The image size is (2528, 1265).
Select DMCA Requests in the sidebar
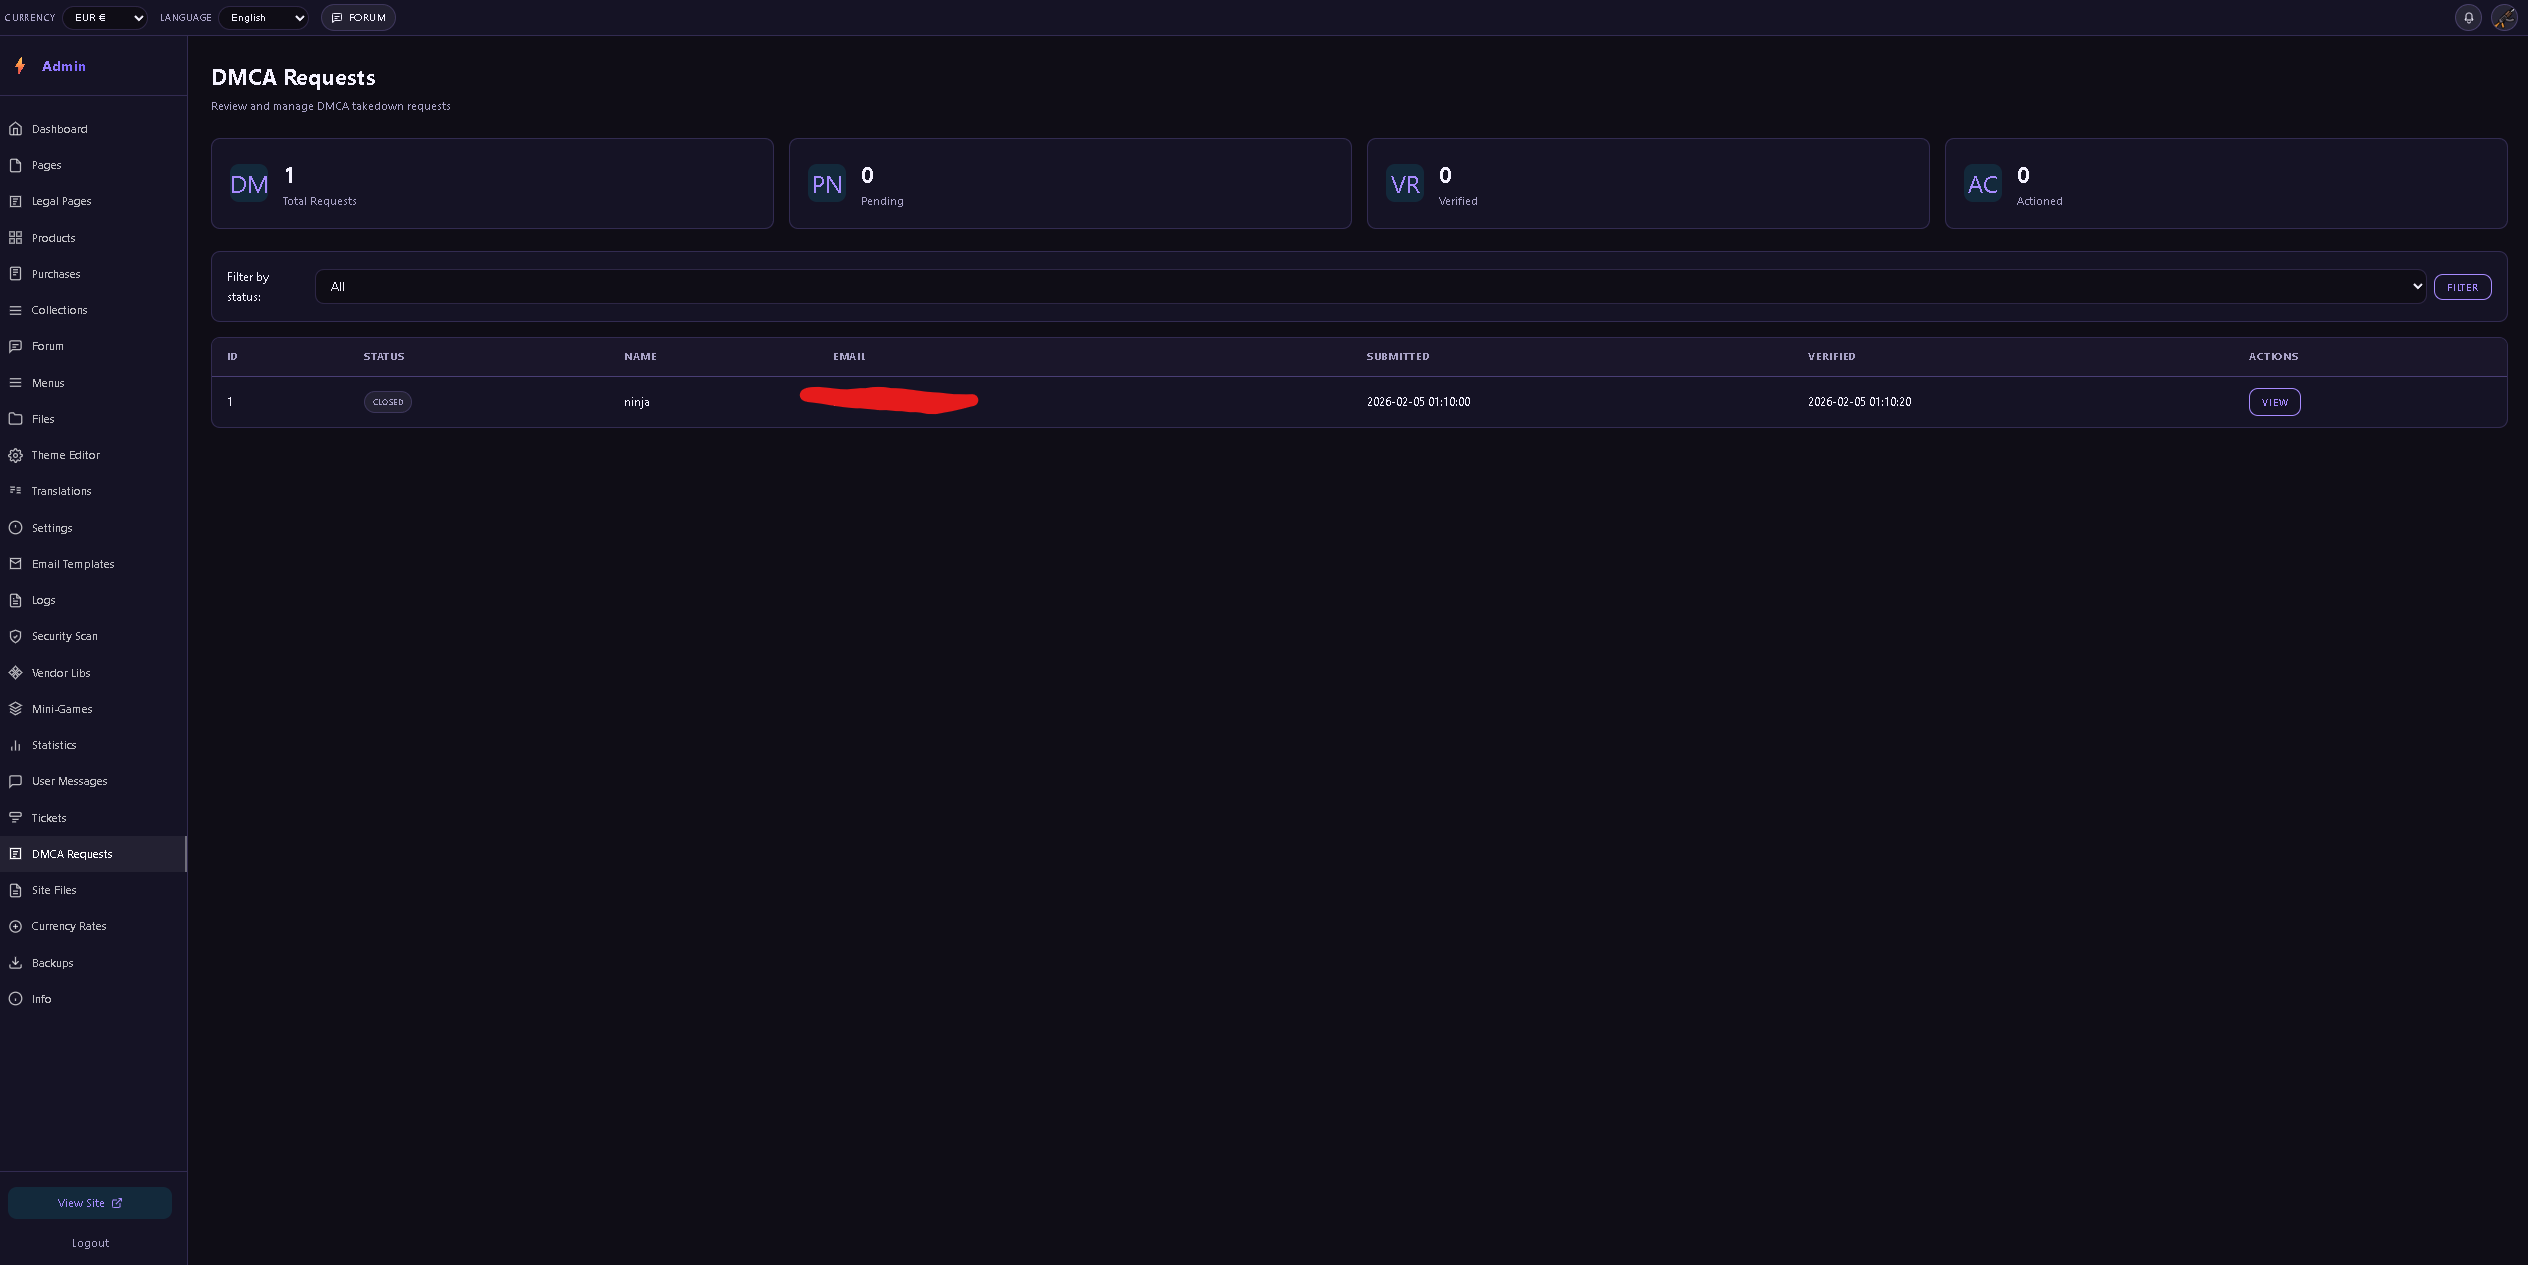pyautogui.click(x=71, y=853)
